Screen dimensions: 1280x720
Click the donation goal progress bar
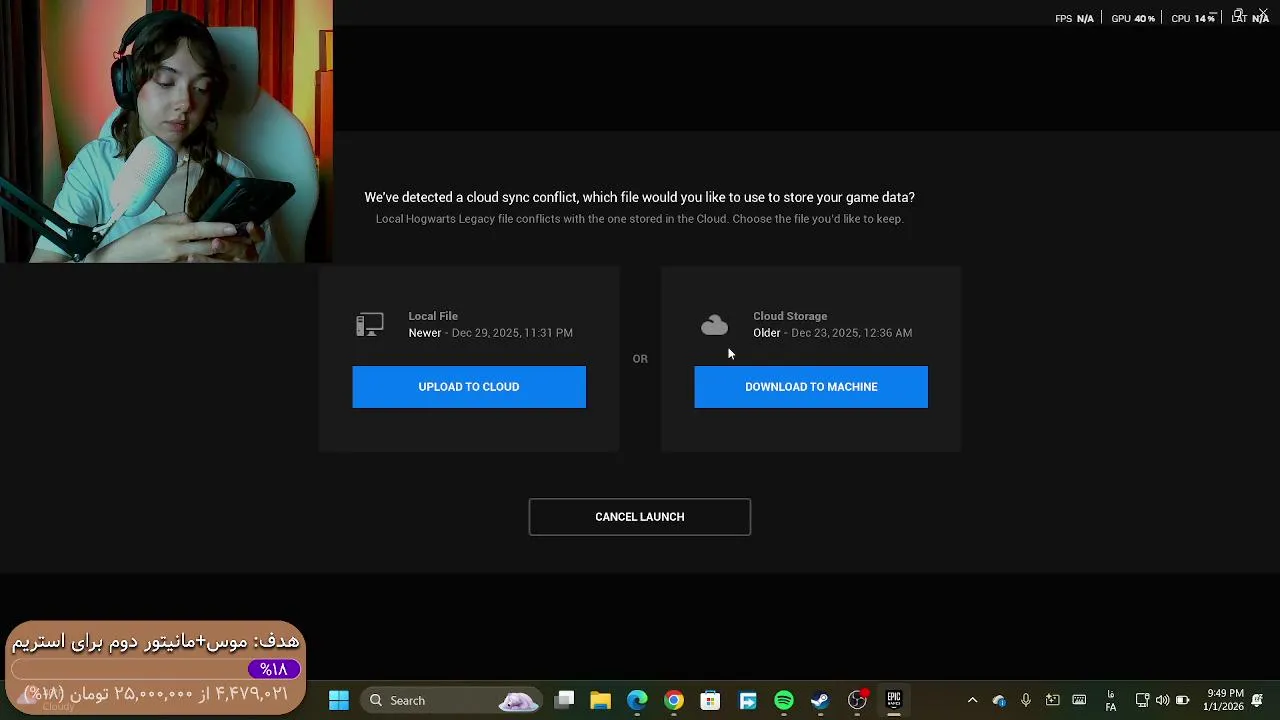click(x=156, y=669)
